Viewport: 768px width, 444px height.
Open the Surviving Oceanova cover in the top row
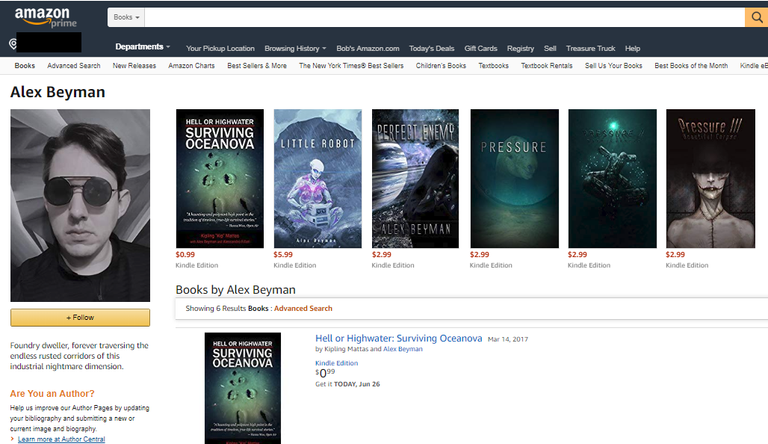[220, 178]
